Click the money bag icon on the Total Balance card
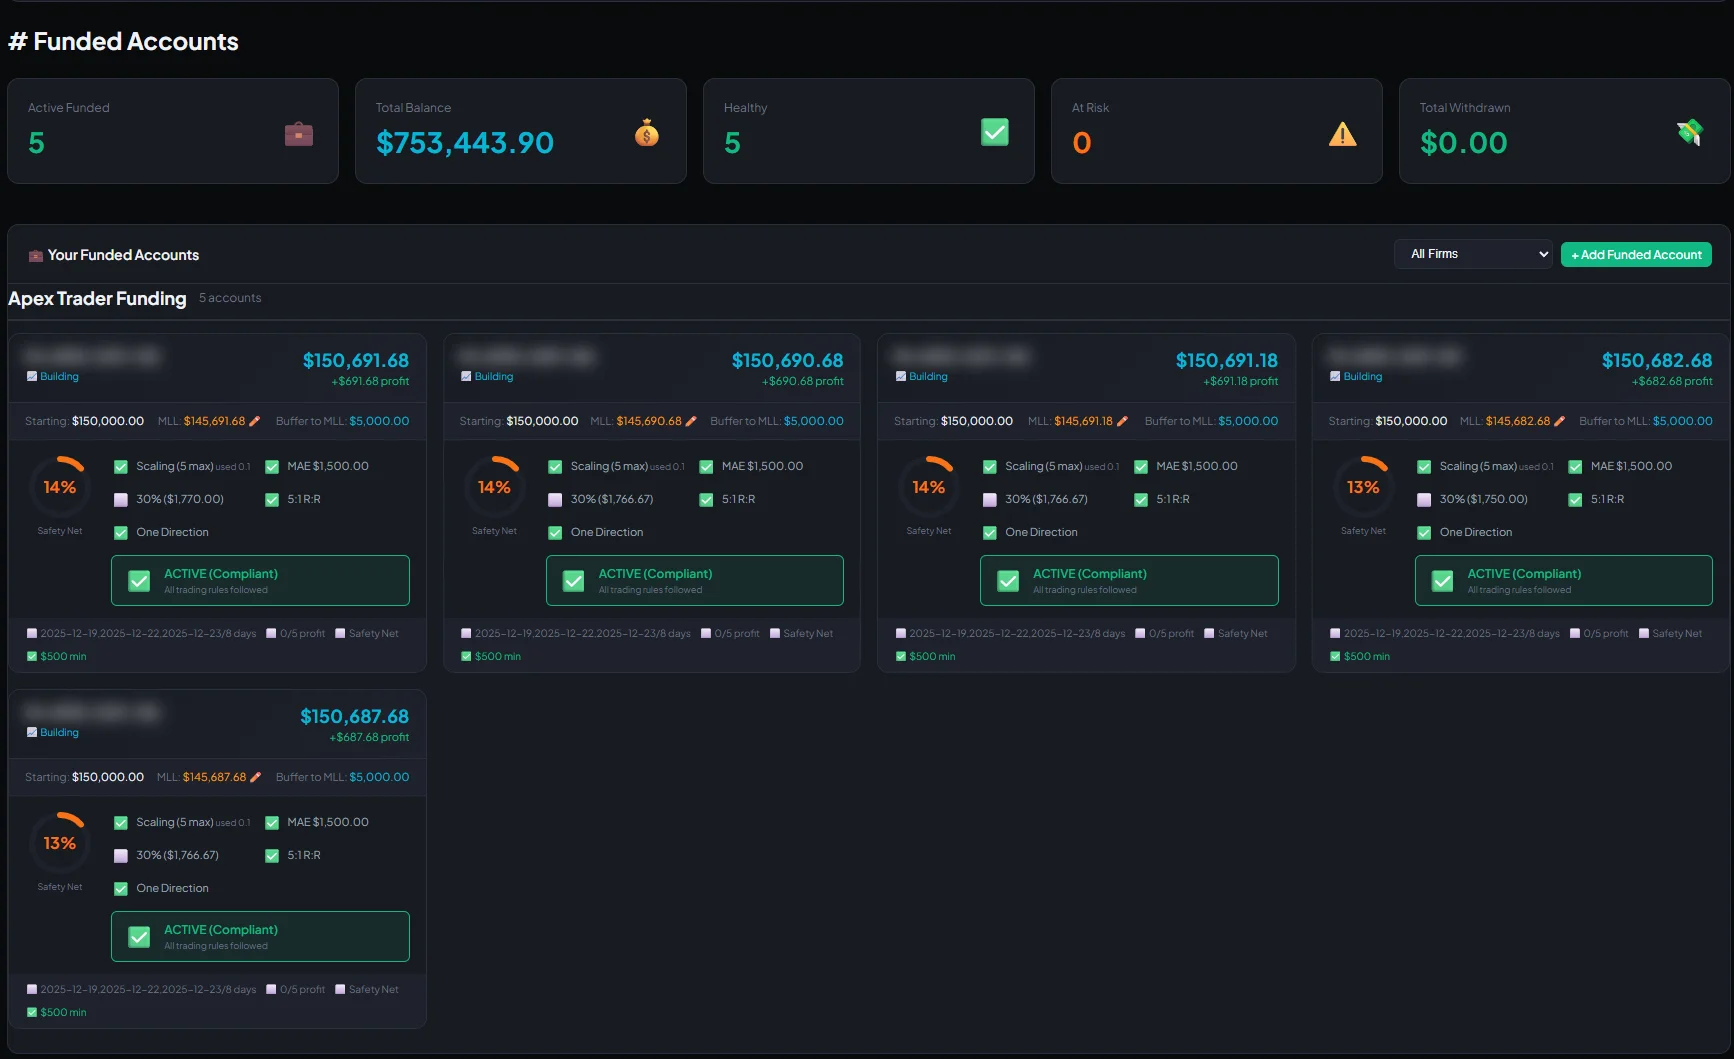 click(x=646, y=132)
